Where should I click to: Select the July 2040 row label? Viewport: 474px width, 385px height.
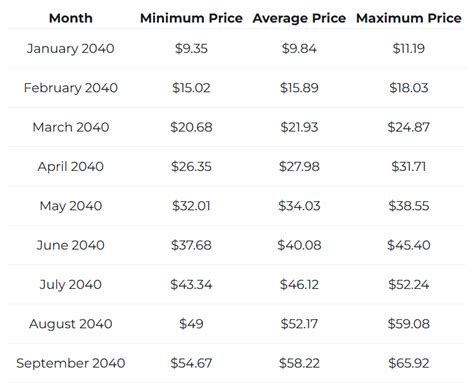pos(71,285)
